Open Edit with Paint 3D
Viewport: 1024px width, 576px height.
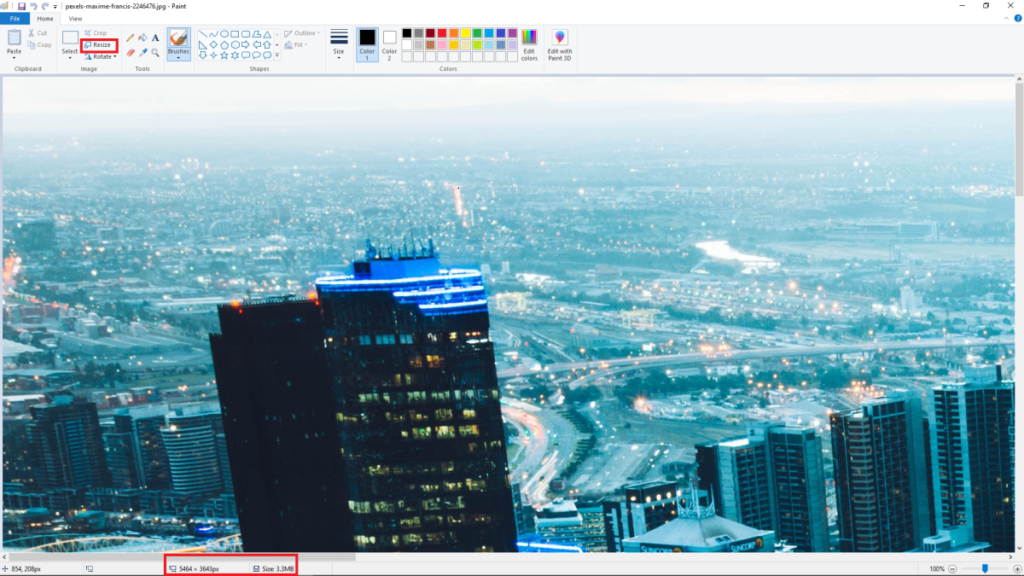[x=560, y=45]
